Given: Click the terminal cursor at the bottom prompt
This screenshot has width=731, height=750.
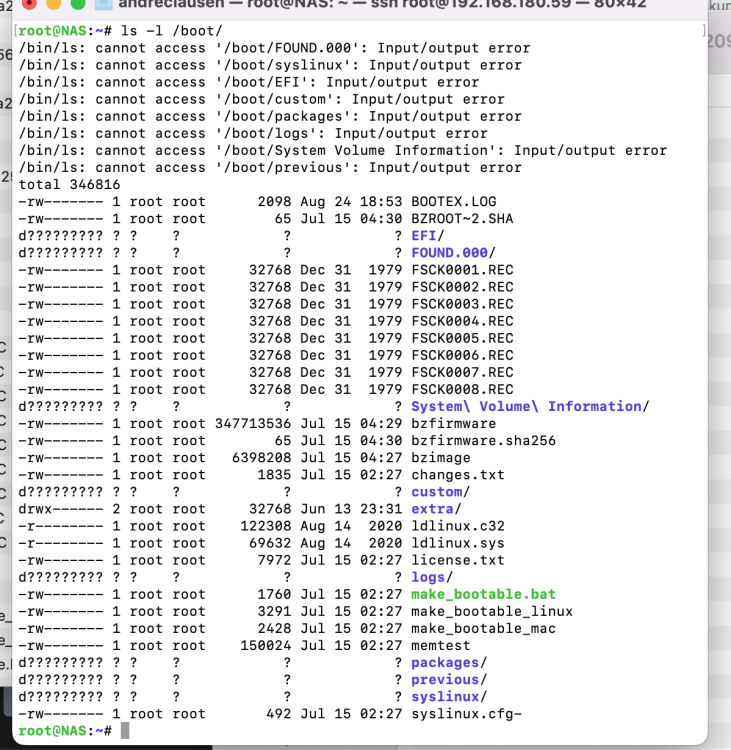Looking at the screenshot, I should pyautogui.click(x=125, y=731).
